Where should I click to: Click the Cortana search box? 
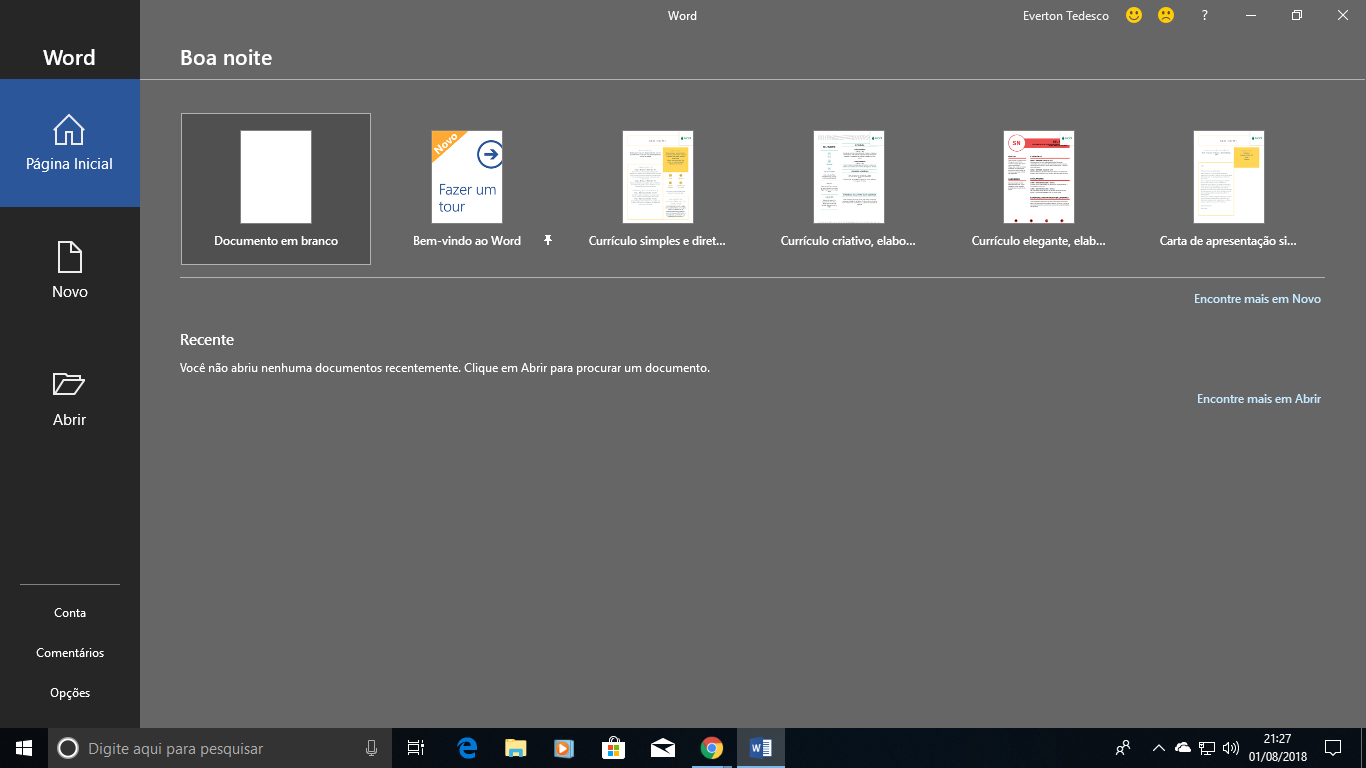[220, 748]
